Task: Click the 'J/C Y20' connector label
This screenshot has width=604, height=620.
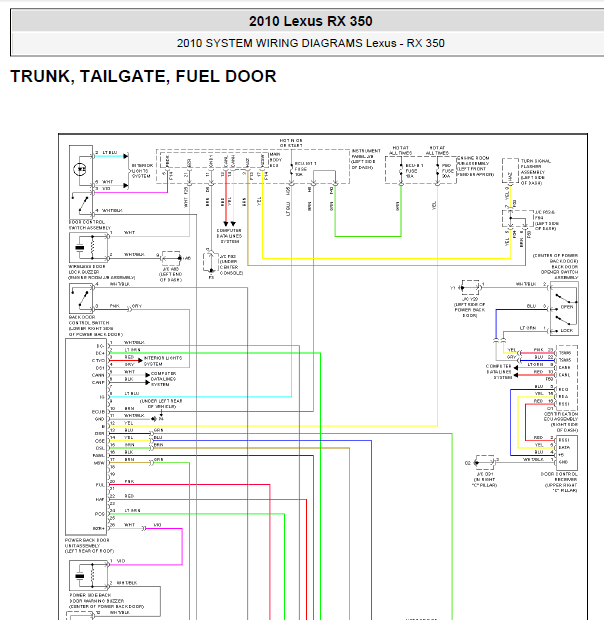Action: [x=470, y=299]
